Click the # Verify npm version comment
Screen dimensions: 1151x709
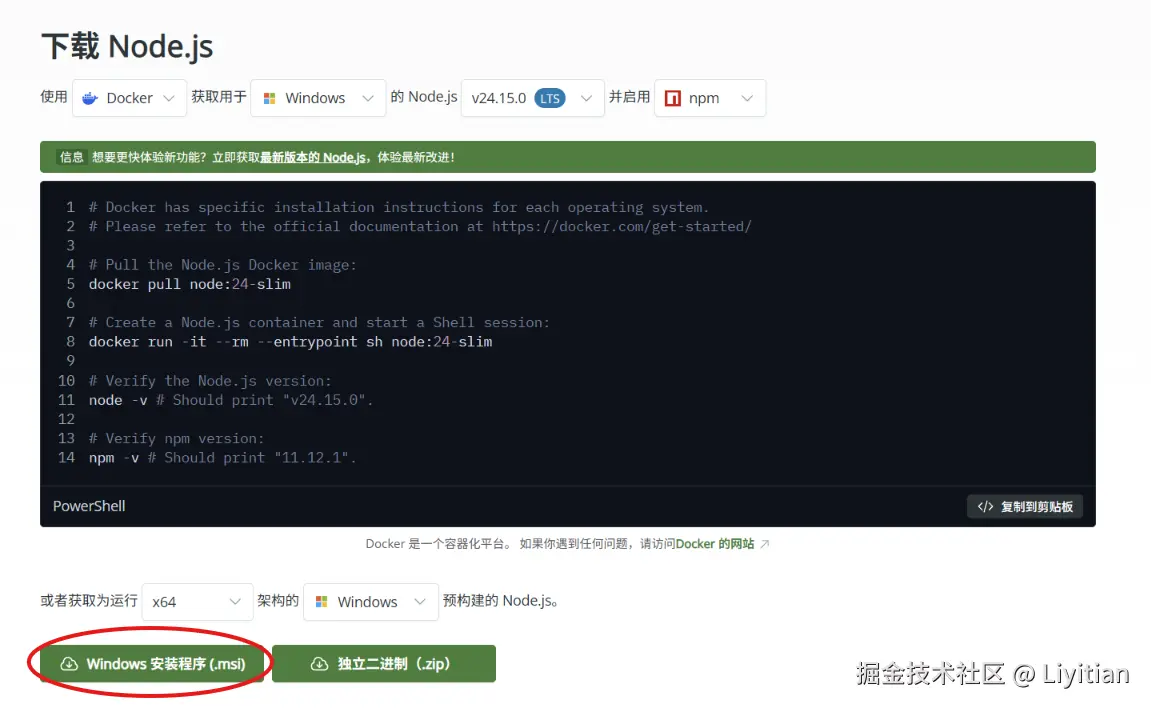[x=176, y=439]
